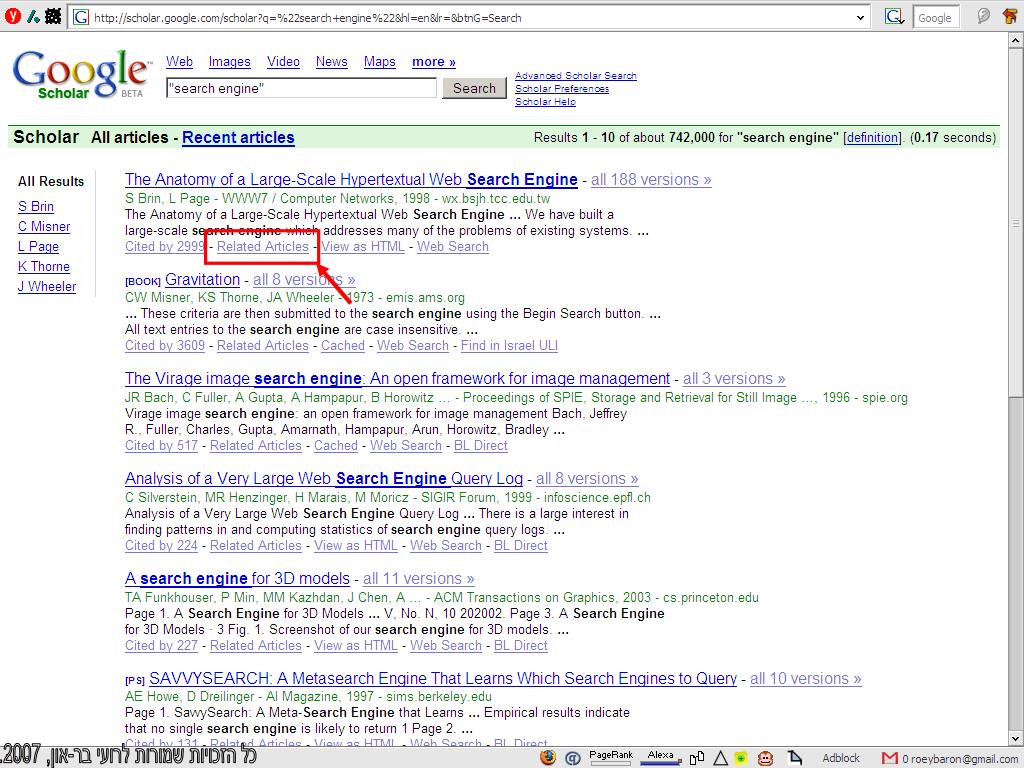
Task: Filter results by author K Thorne
Action: point(44,266)
